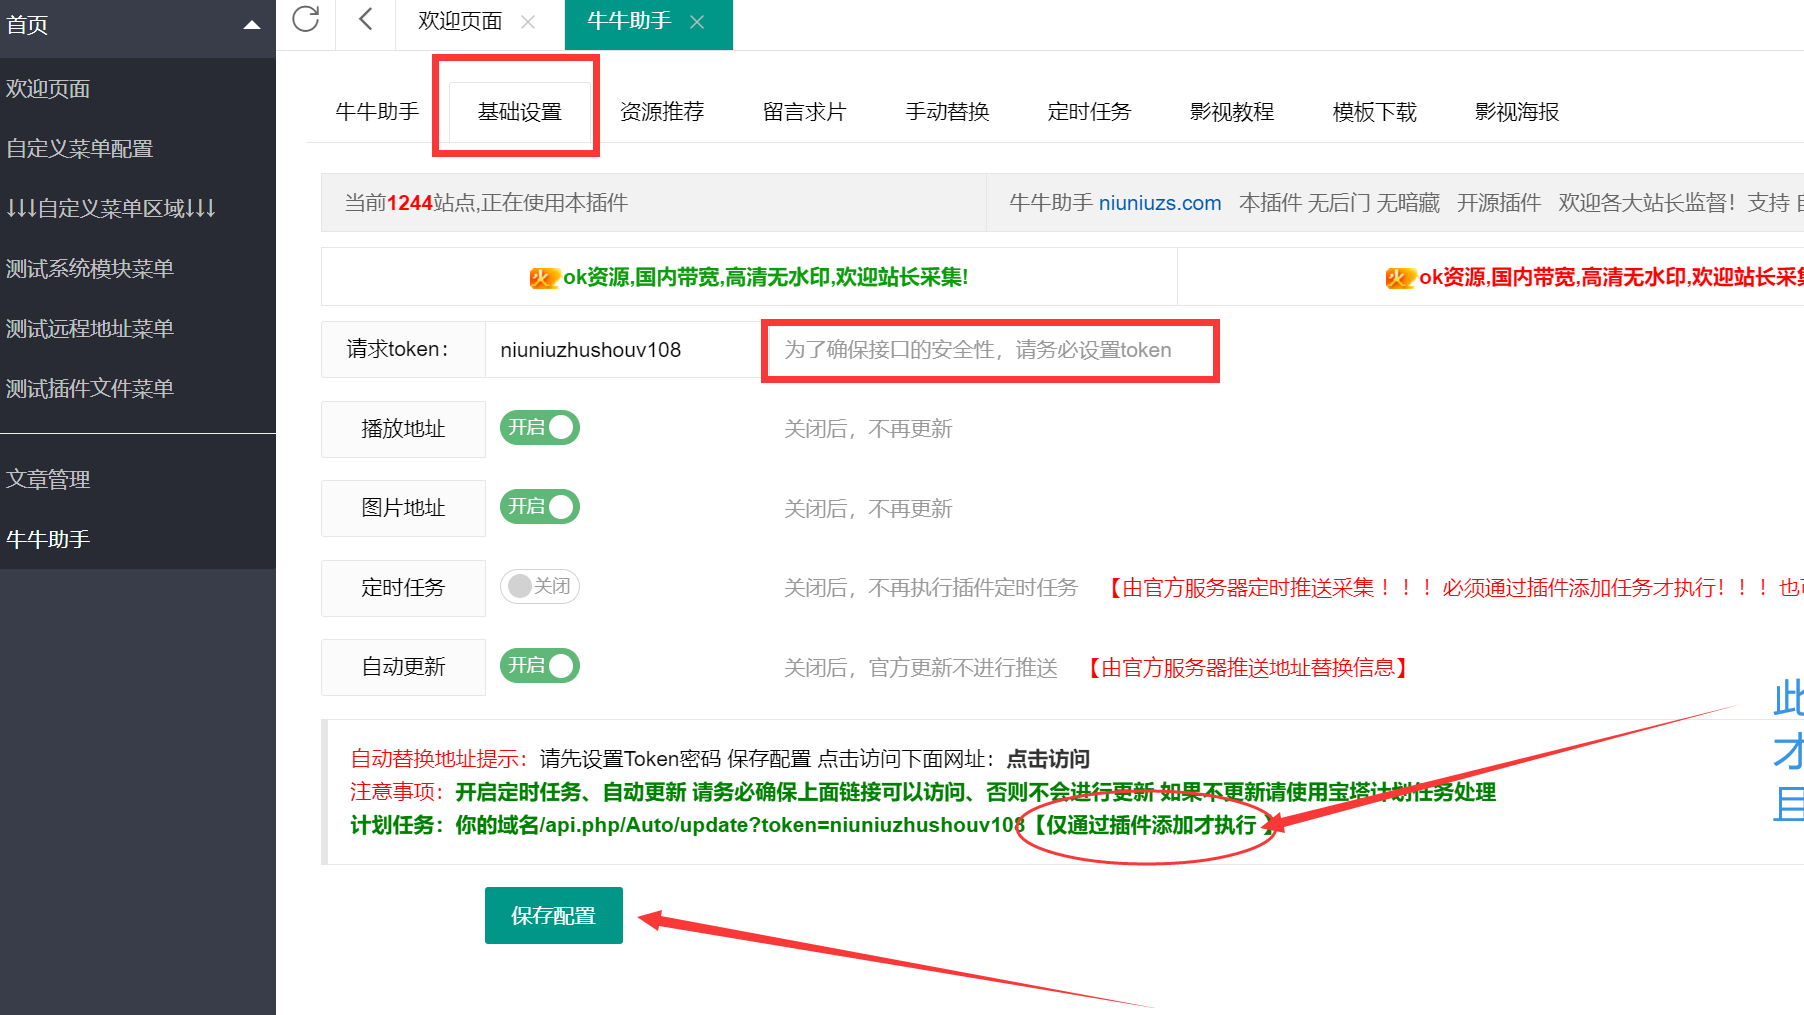The width and height of the screenshot is (1804, 1015).
Task: Click the 点击访问 link
Action: point(1048,759)
